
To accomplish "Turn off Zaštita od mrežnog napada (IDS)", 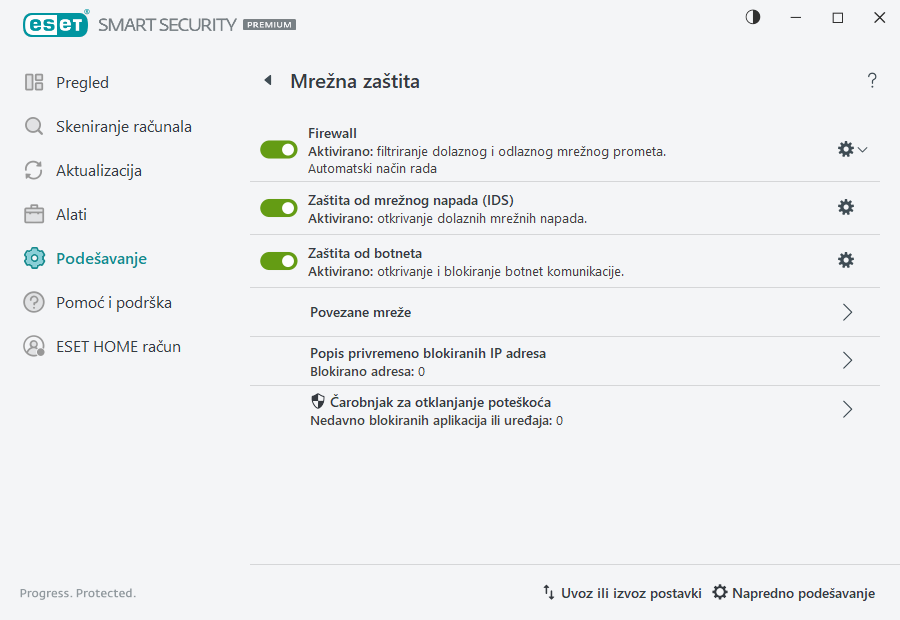I will point(279,208).
